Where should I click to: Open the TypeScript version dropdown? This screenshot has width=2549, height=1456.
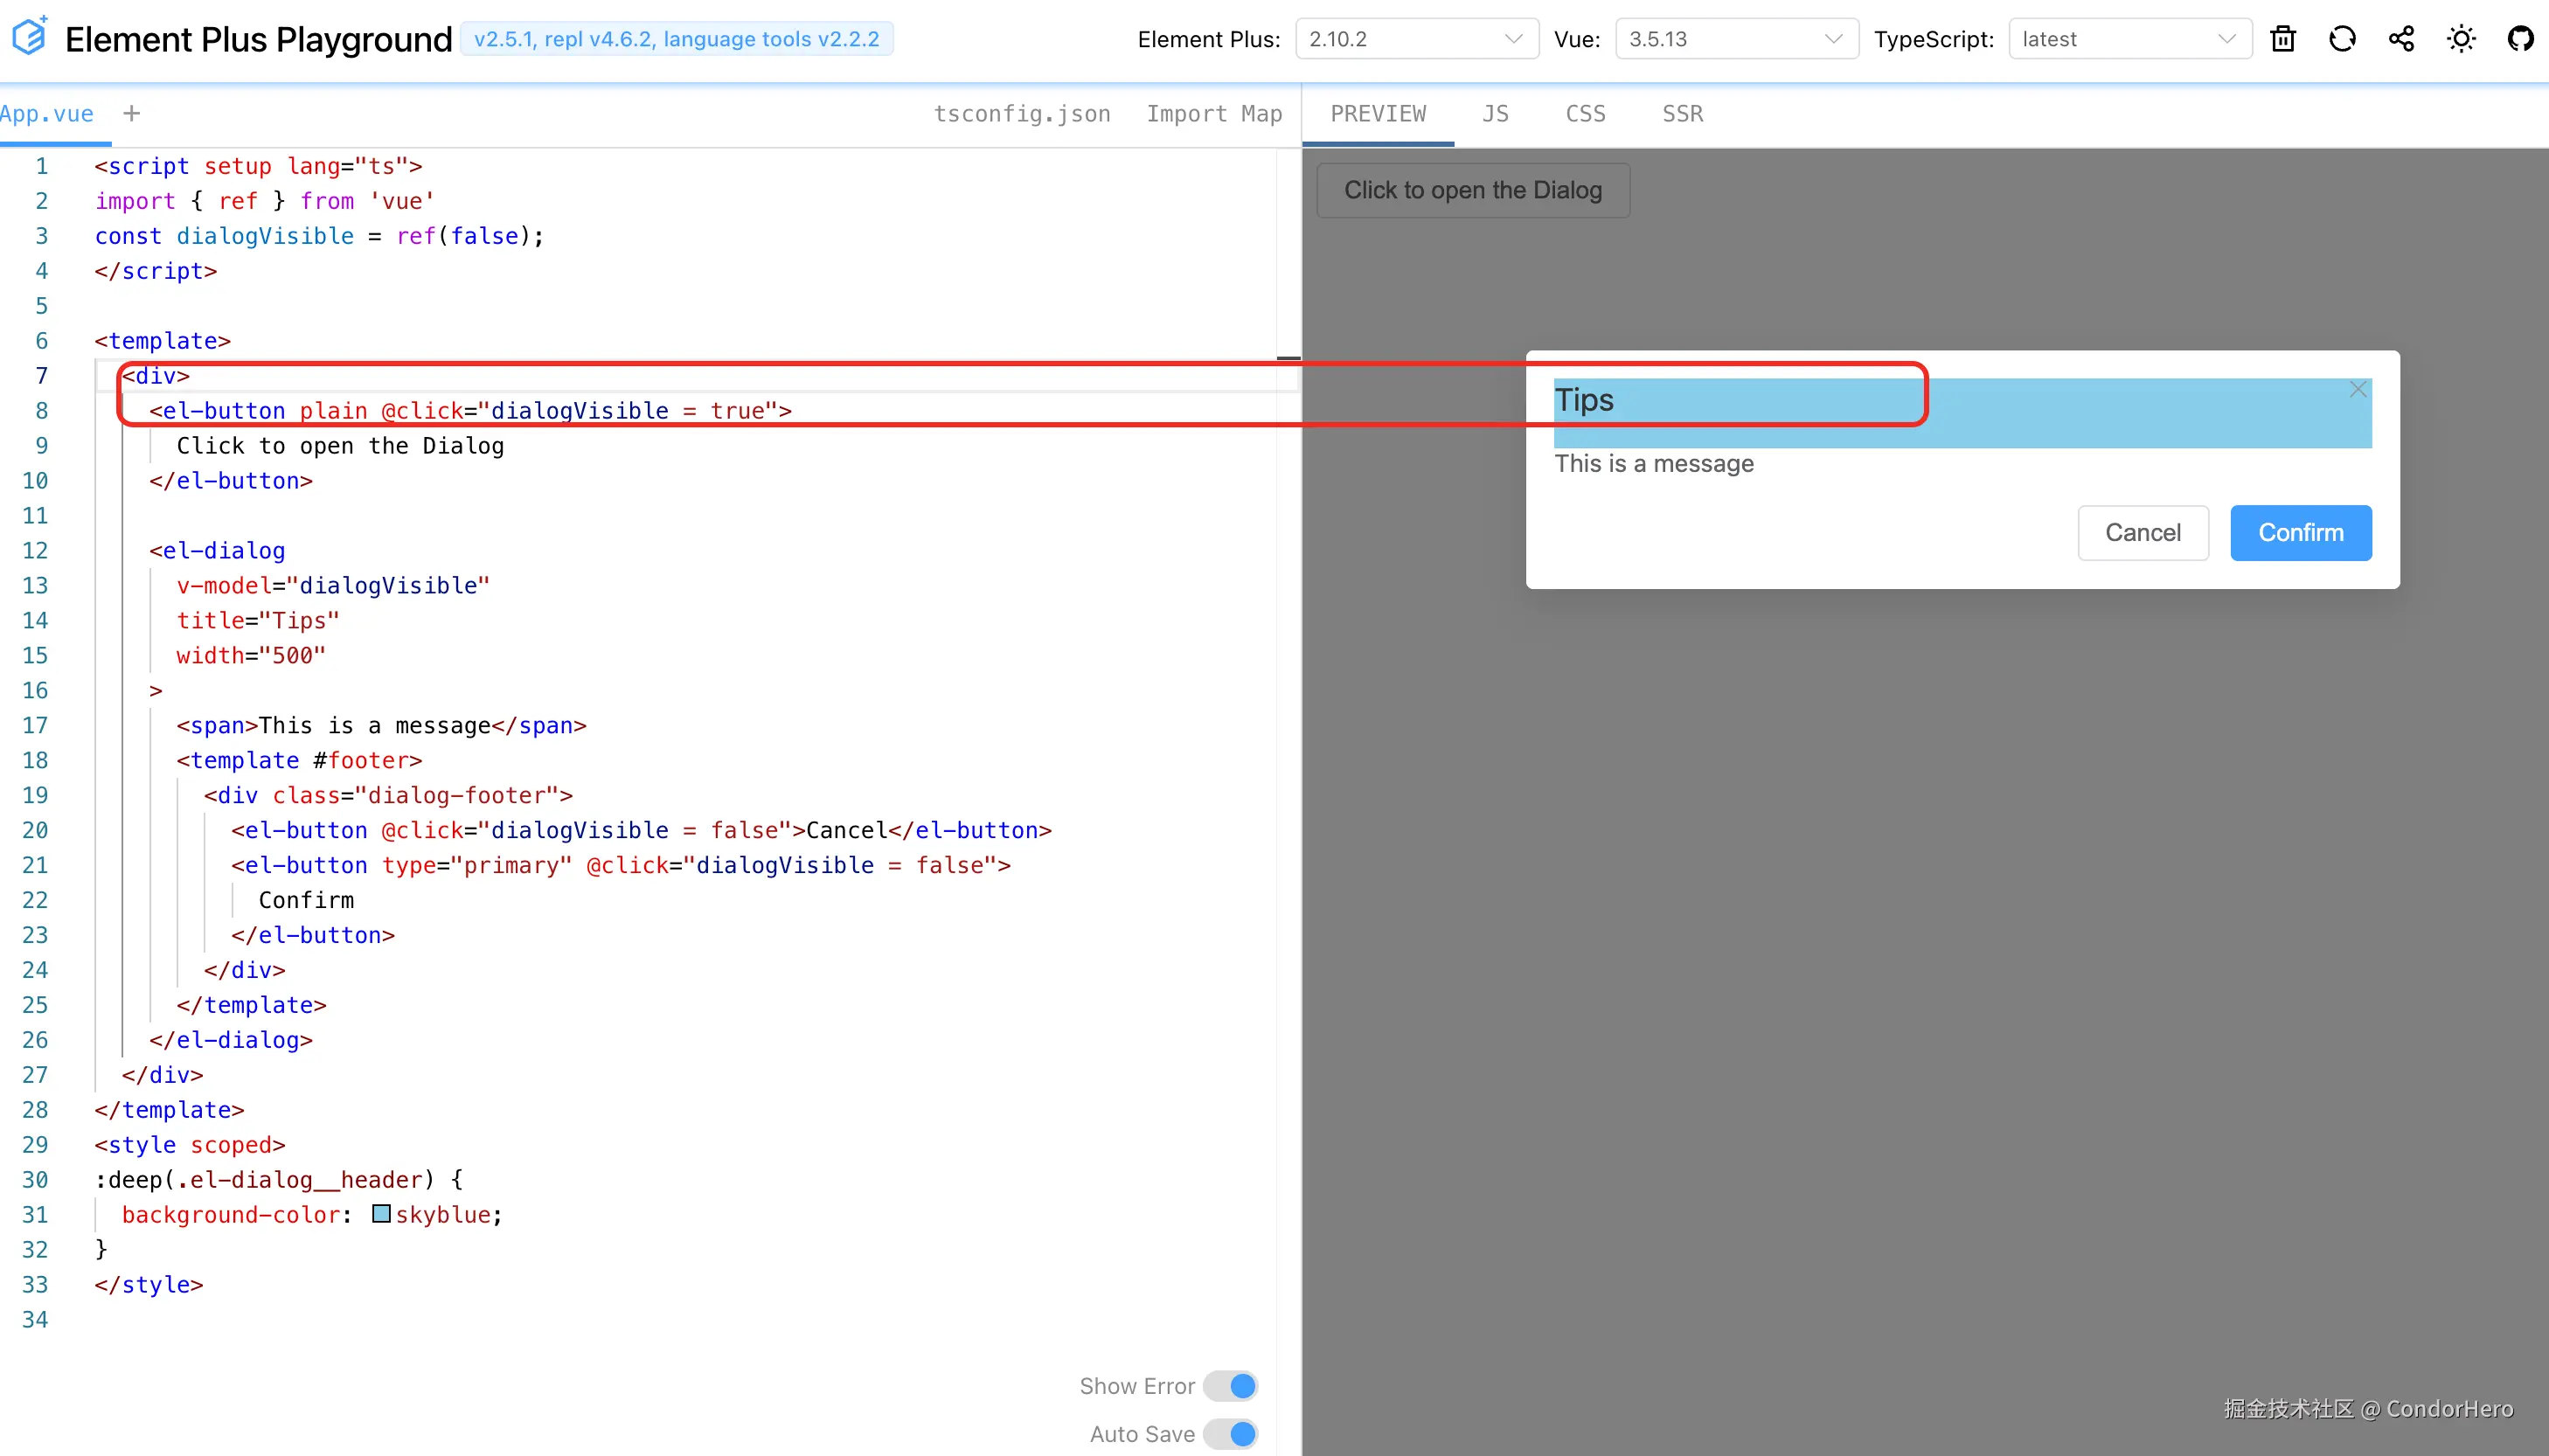tap(2129, 39)
